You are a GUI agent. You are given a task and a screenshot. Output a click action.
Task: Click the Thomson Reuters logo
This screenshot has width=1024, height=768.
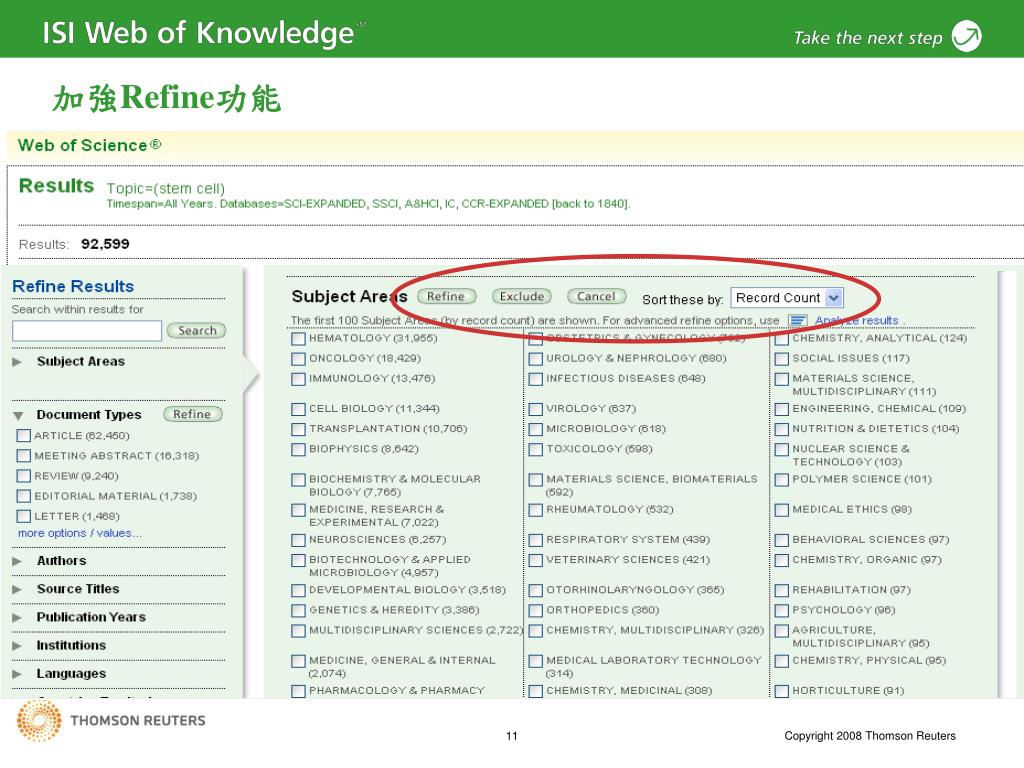coord(111,720)
